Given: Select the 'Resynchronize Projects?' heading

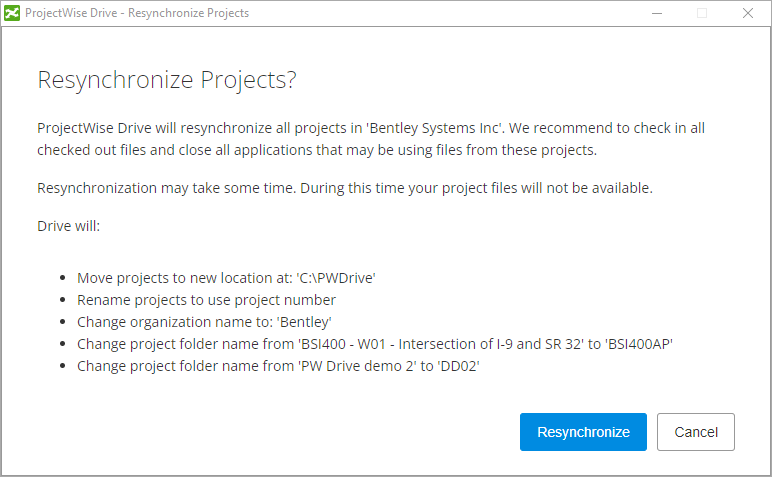Looking at the screenshot, I should pyautogui.click(x=167, y=80).
